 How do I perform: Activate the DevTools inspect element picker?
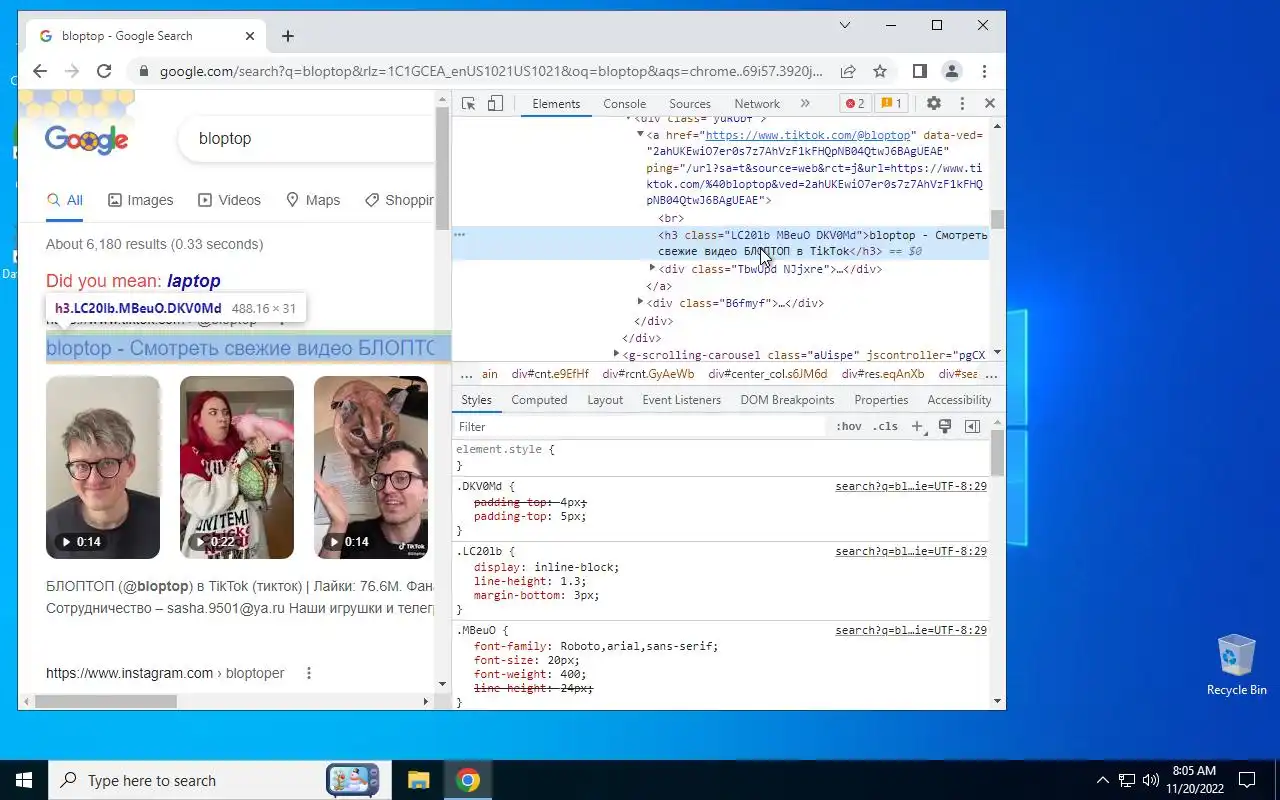click(x=468, y=103)
